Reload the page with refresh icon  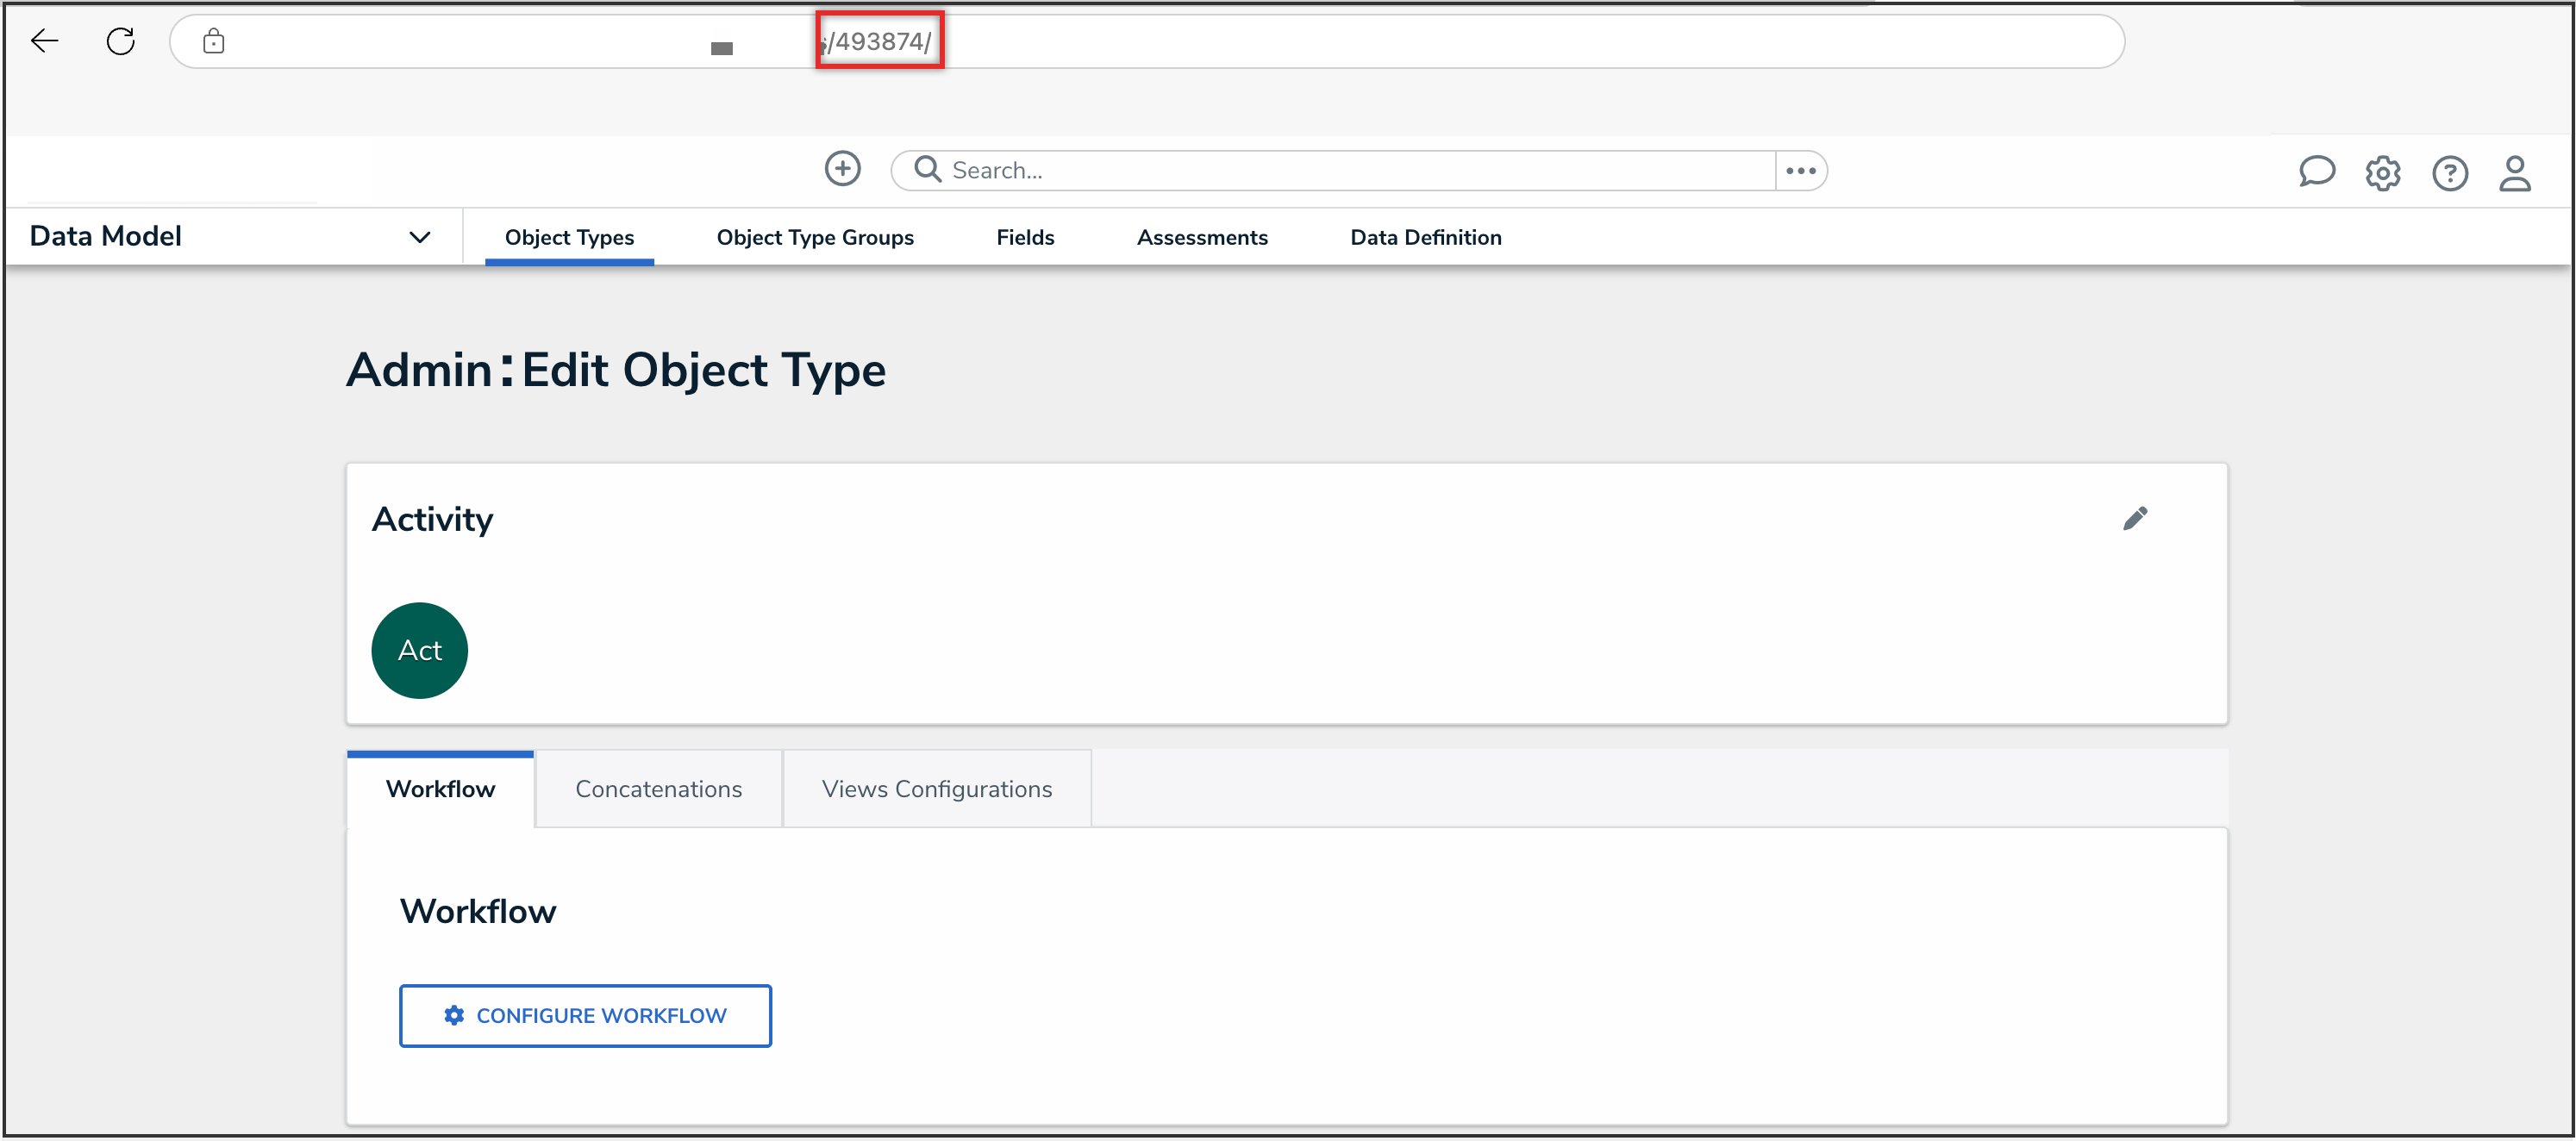(x=121, y=41)
